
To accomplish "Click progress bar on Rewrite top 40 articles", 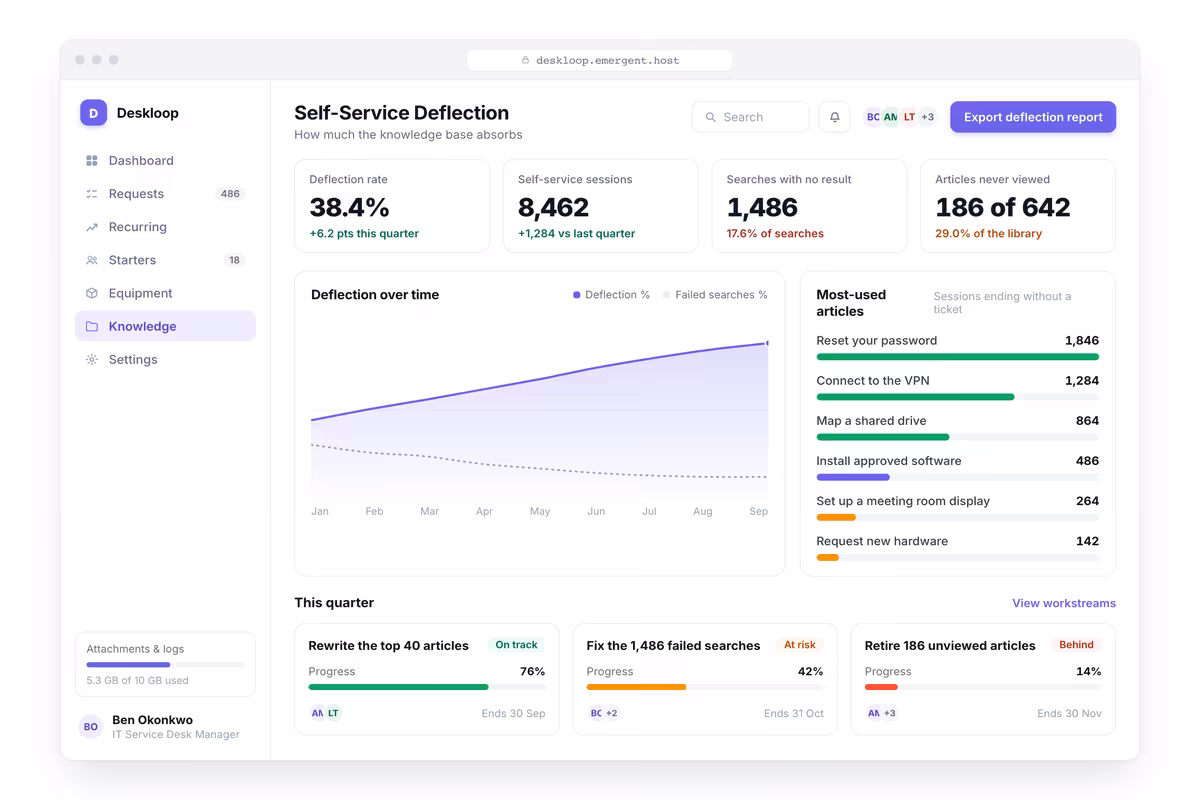I will coord(427,687).
